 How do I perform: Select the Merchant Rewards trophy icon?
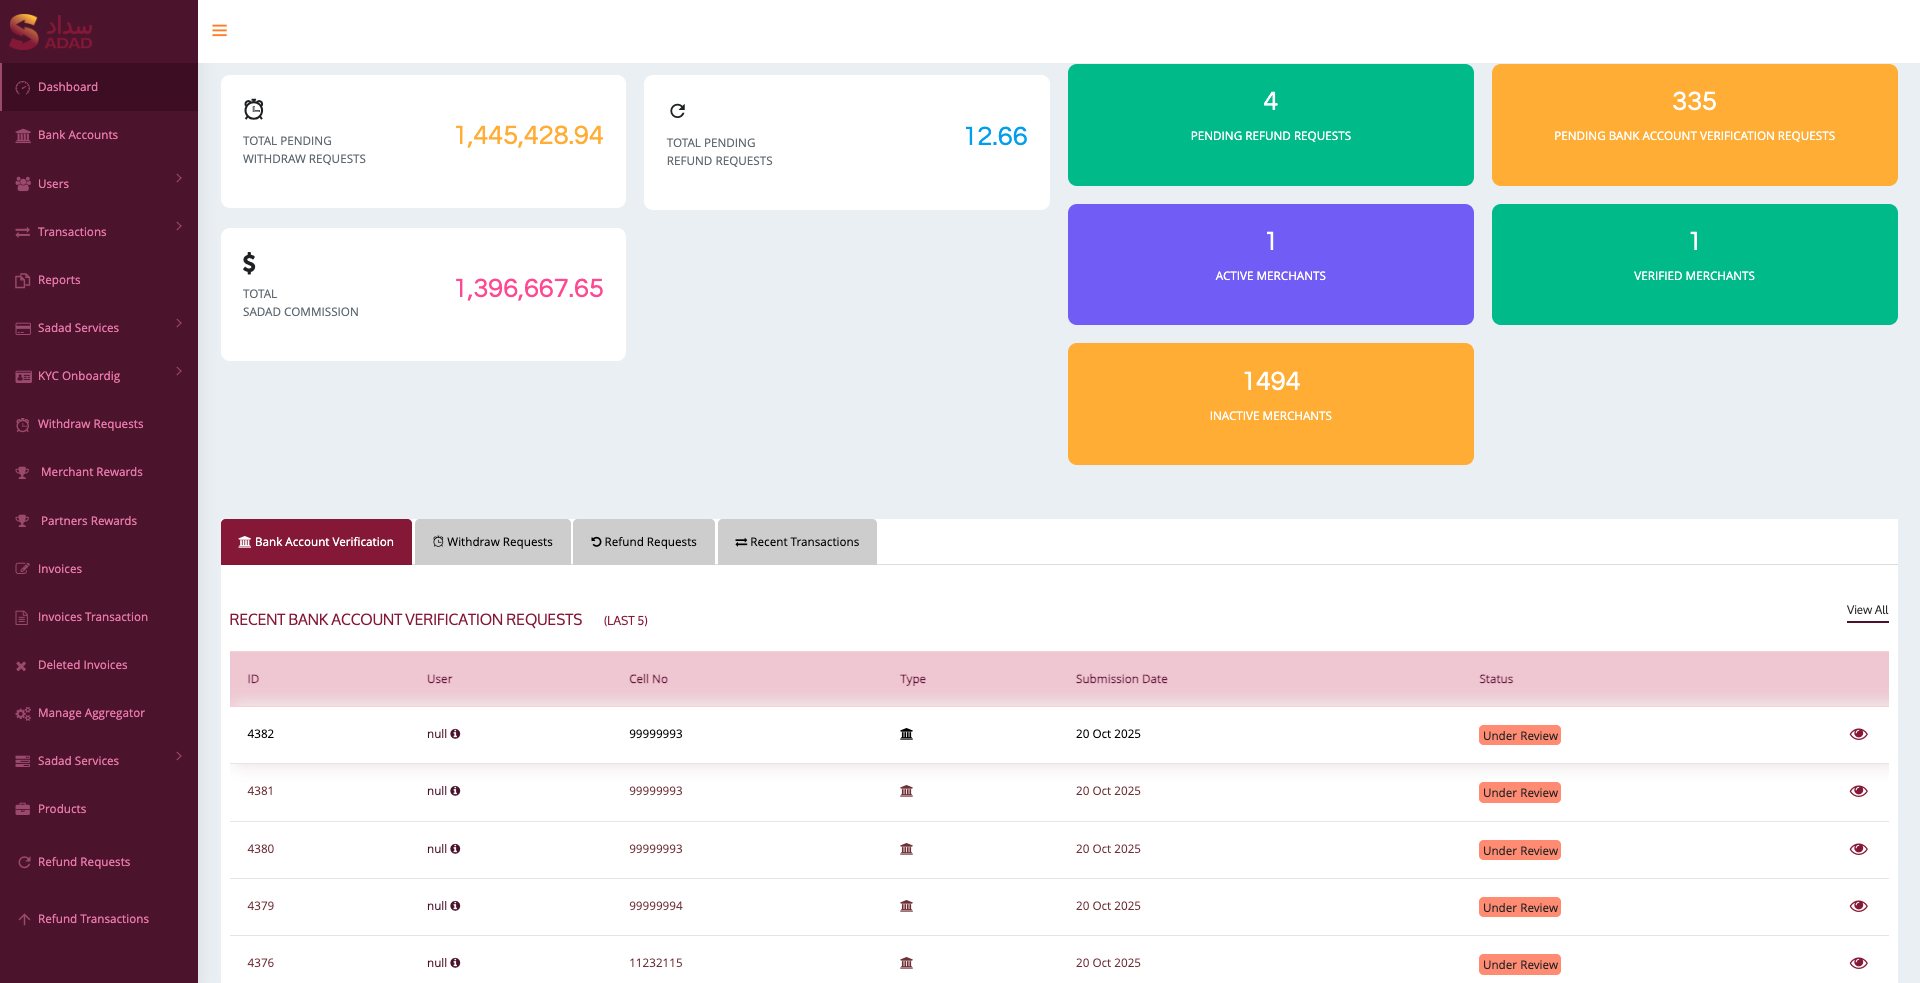click(23, 471)
